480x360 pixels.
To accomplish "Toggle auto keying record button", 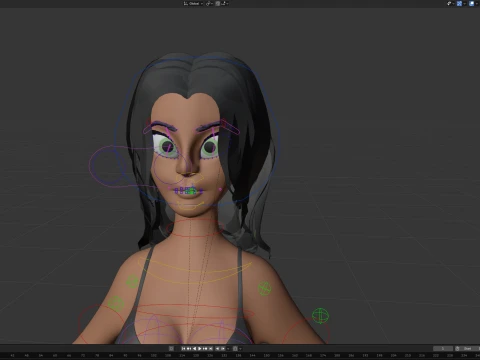I will point(171,349).
